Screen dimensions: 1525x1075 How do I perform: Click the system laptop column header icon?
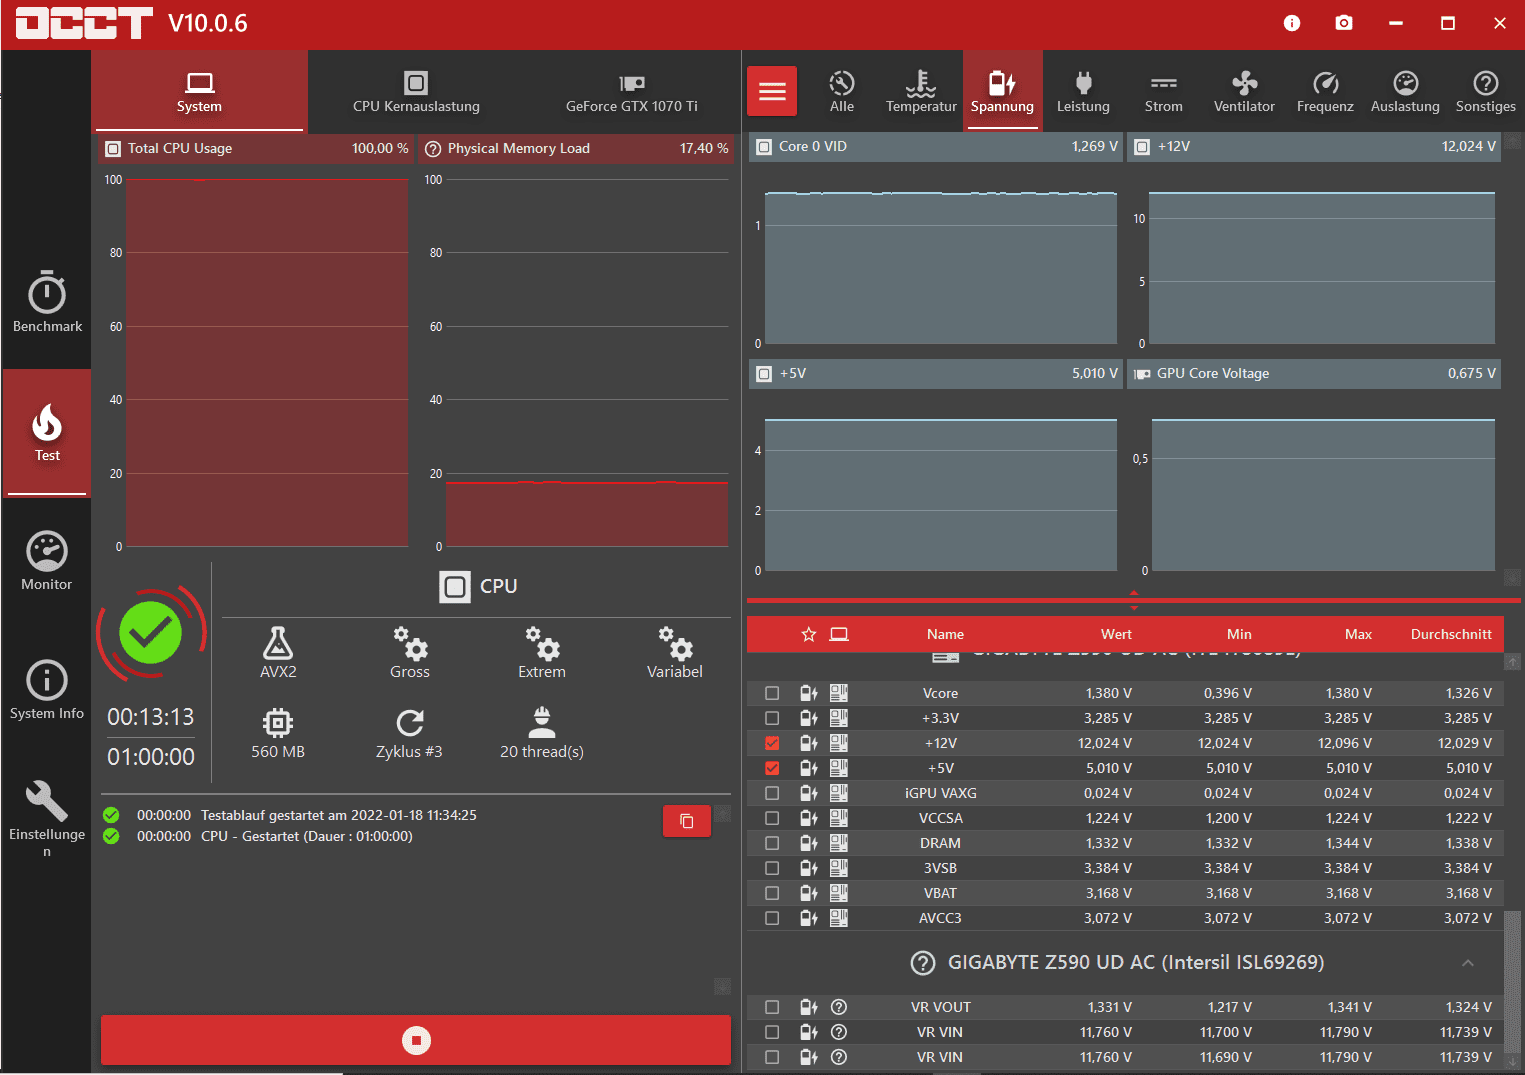(839, 634)
